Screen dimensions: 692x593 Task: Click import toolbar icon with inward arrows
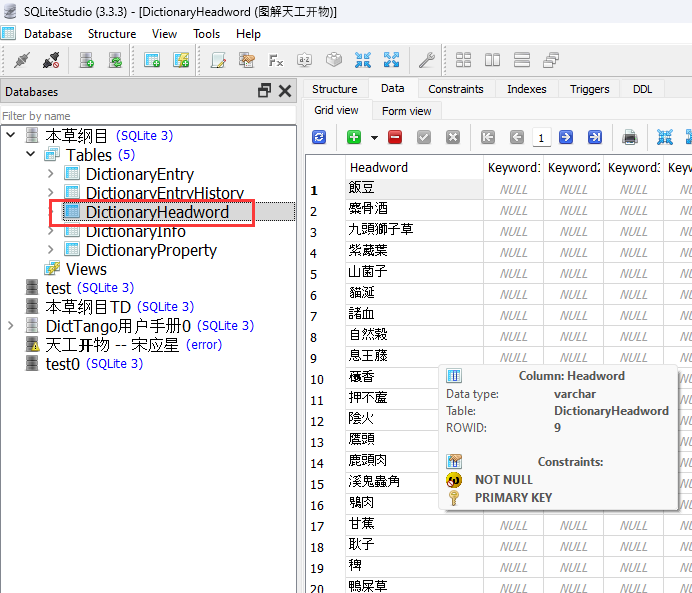pyautogui.click(x=363, y=60)
